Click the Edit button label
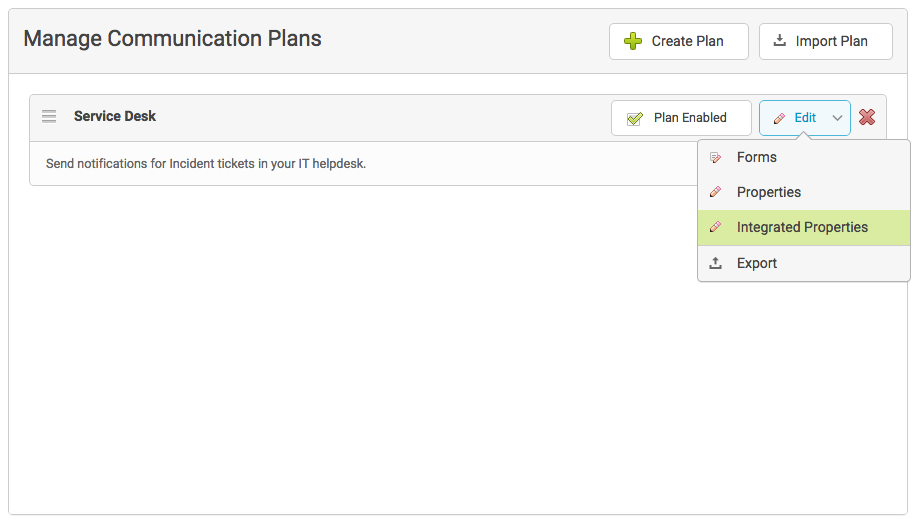 click(805, 118)
